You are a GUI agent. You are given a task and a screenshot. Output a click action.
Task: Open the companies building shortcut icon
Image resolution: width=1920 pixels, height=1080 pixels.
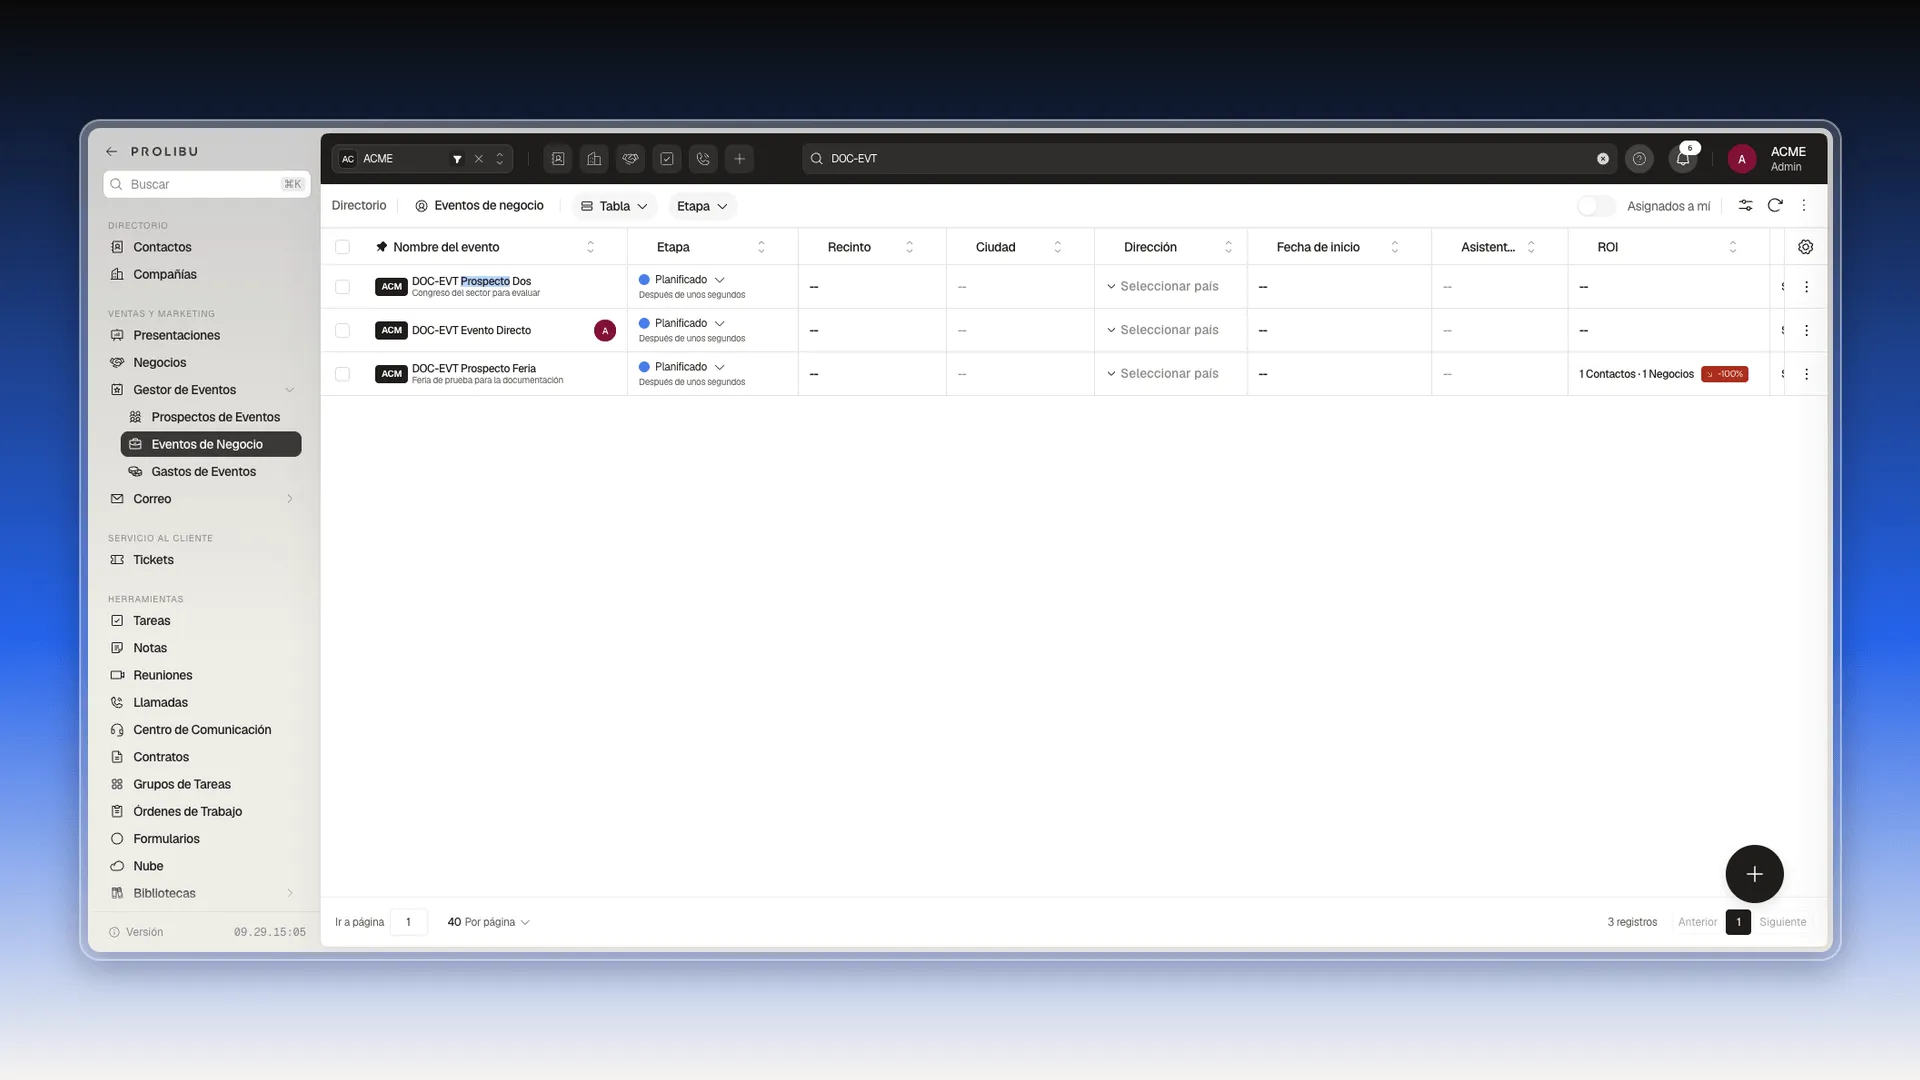(x=594, y=159)
